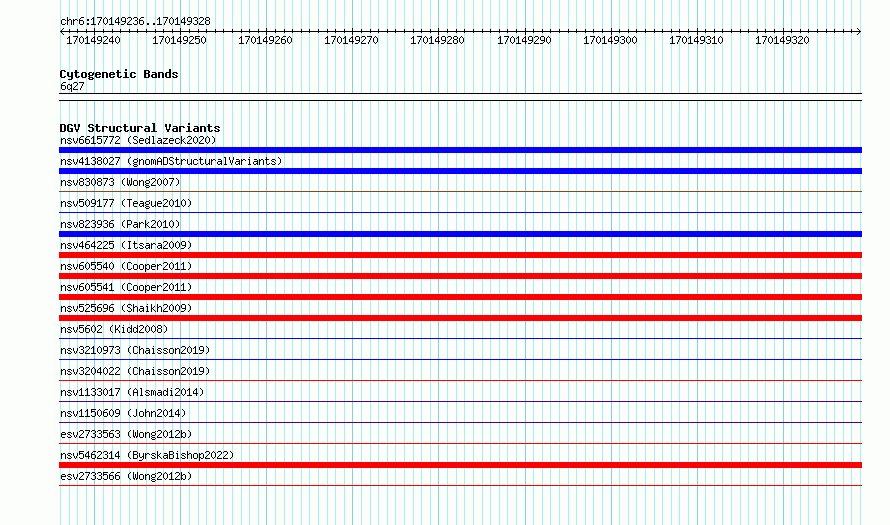Select the nsv4138027 (gnomADStructuralVariants) label
The image size is (890, 525).
click(171, 161)
